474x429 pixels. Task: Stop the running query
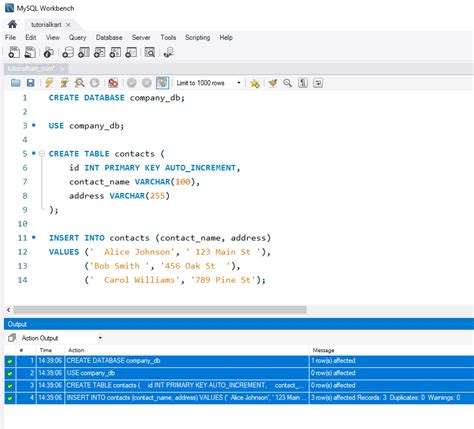(x=95, y=83)
